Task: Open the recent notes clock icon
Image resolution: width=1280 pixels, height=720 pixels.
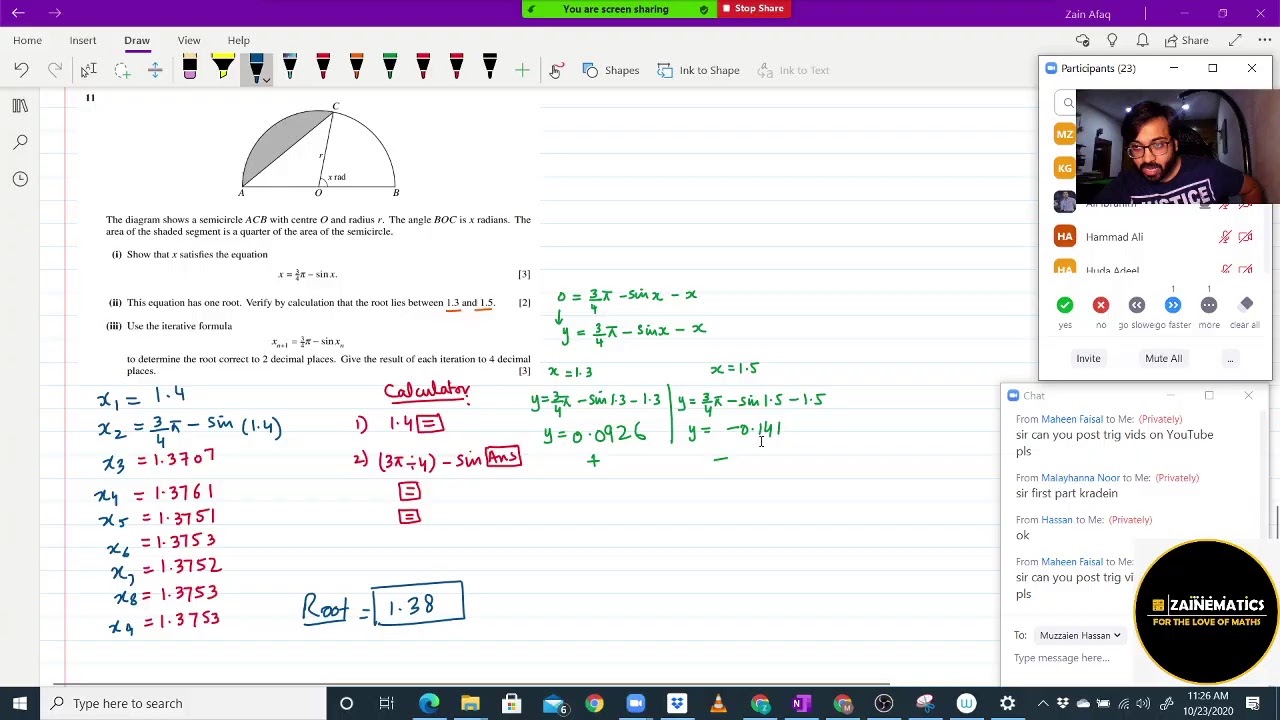Action: click(20, 179)
